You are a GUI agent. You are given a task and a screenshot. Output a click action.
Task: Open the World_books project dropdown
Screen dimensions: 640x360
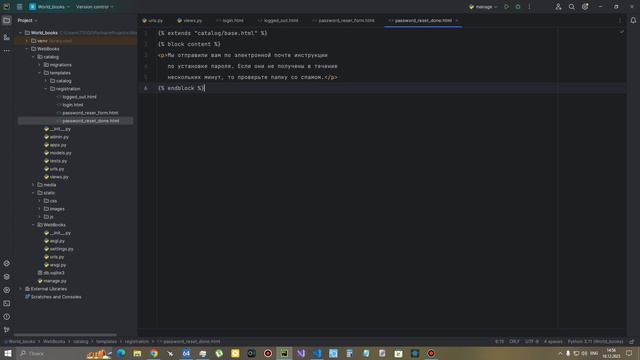pyautogui.click(x=49, y=7)
